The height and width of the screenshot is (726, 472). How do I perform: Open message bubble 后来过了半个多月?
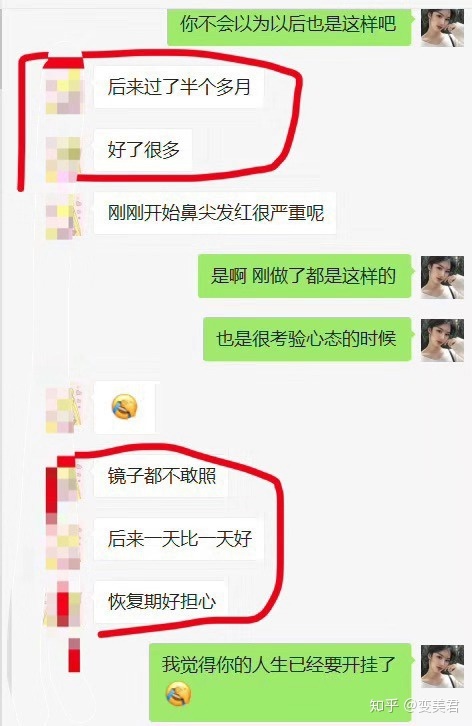click(x=179, y=87)
